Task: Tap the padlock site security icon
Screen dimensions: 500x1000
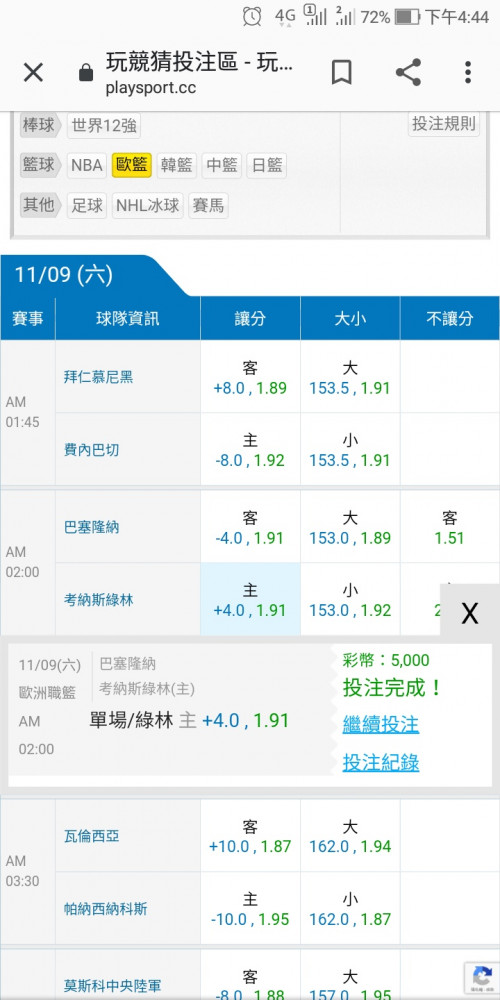Action: 85,73
